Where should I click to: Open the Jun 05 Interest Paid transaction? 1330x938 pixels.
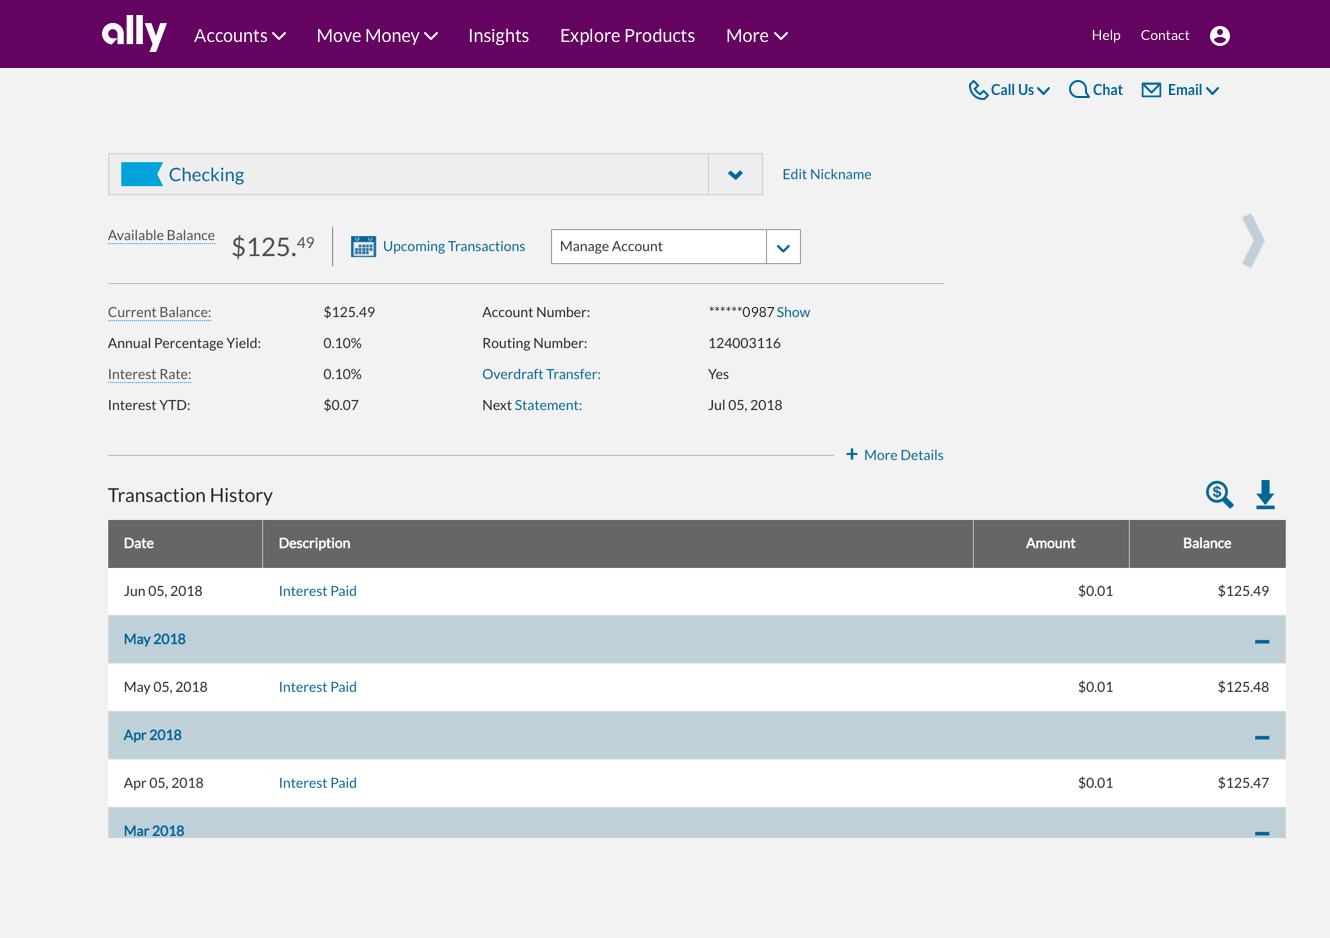pyautogui.click(x=317, y=591)
